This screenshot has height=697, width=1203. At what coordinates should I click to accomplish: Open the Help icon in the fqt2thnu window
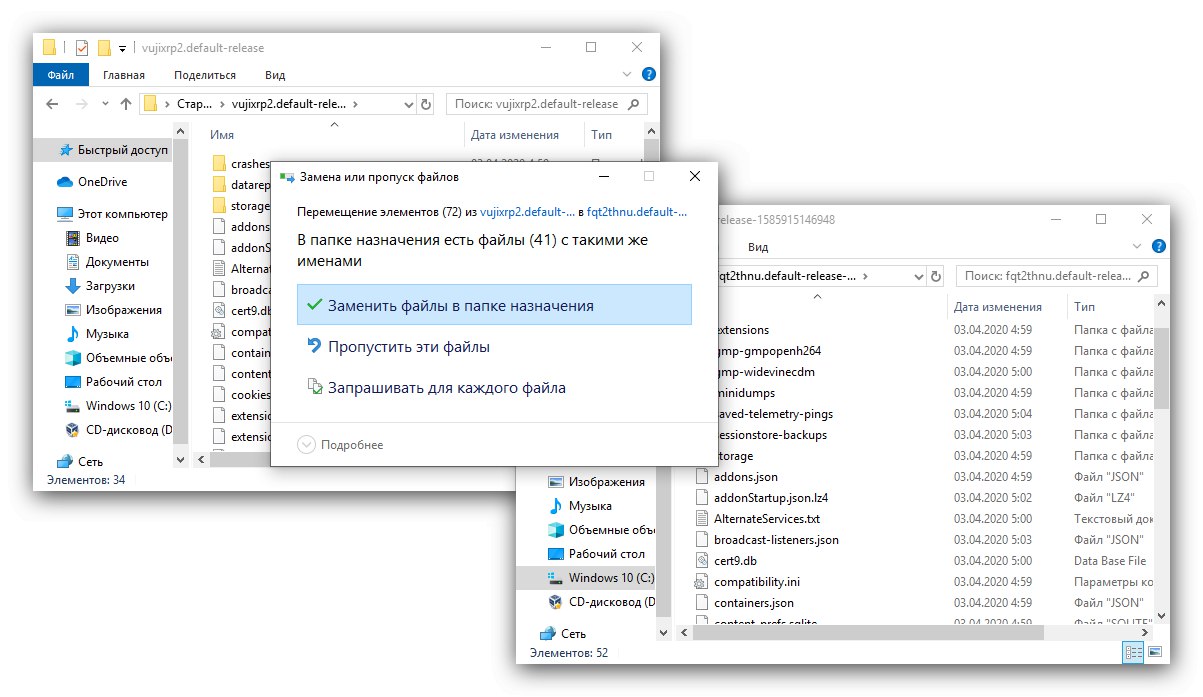[1158, 247]
